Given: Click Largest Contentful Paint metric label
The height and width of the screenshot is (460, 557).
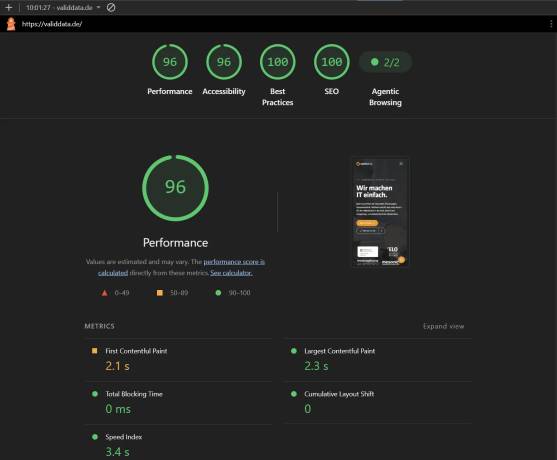Looking at the screenshot, I should point(340,351).
